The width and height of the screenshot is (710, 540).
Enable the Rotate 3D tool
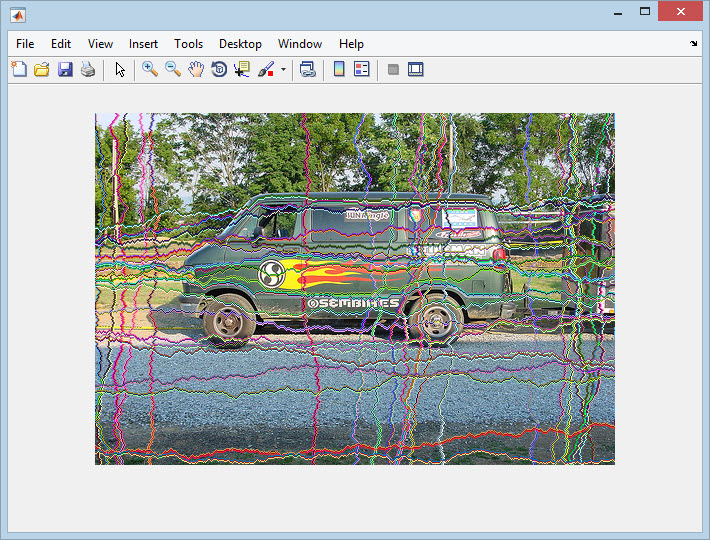(219, 69)
